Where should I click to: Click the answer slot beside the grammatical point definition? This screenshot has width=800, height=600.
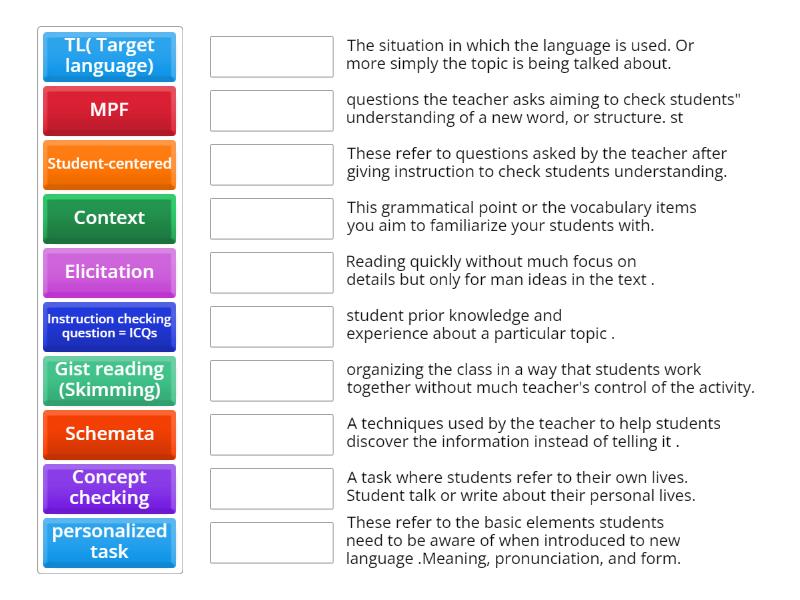click(x=270, y=218)
